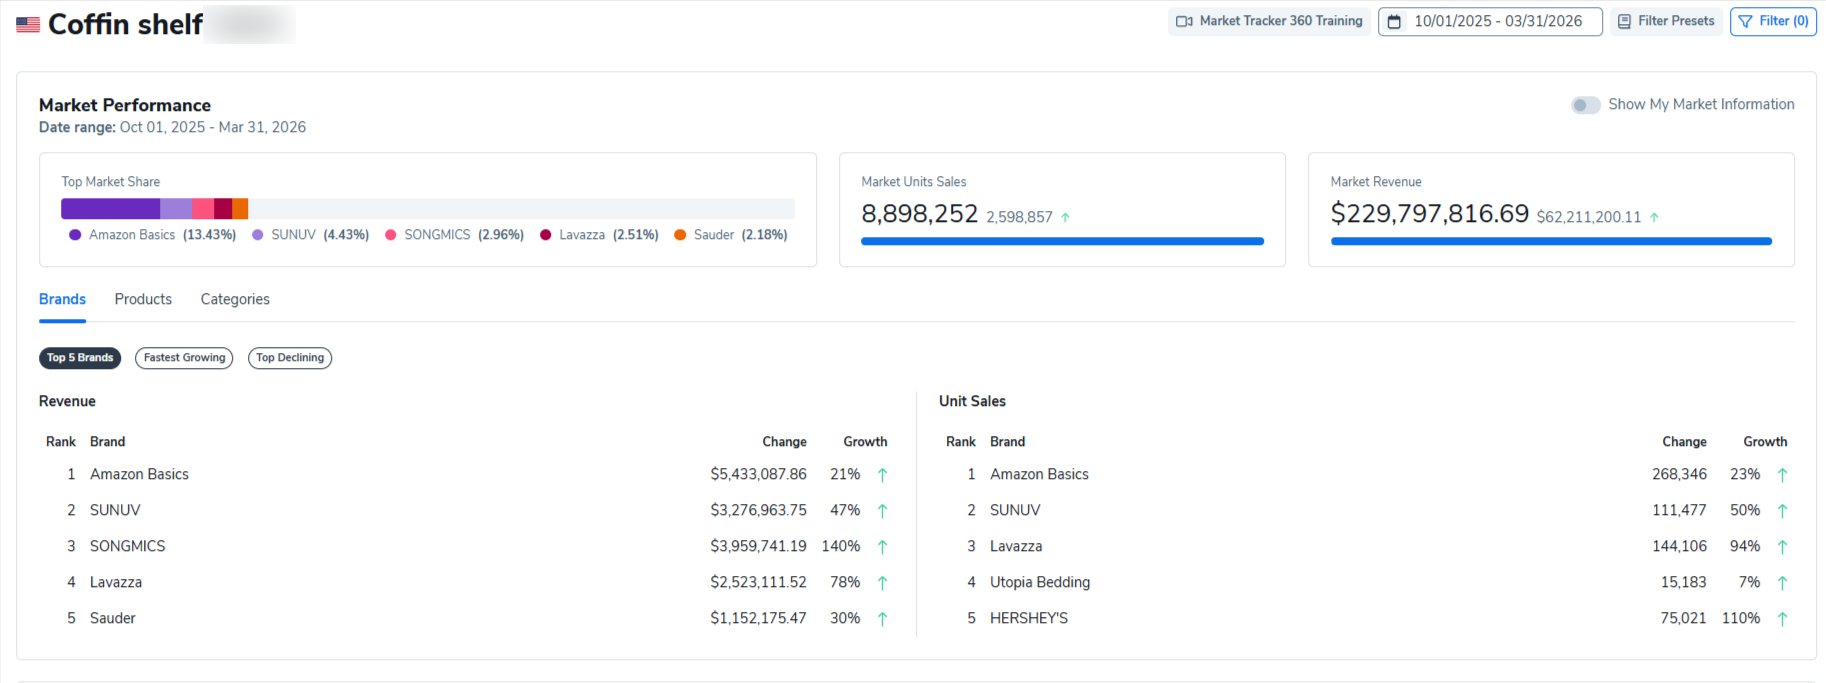Click the Coffin shelf page title
Viewport: 1826px width, 683px height.
click(125, 24)
